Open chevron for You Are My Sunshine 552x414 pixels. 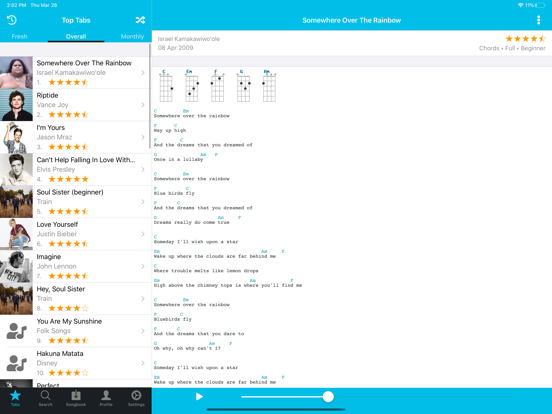point(143,331)
